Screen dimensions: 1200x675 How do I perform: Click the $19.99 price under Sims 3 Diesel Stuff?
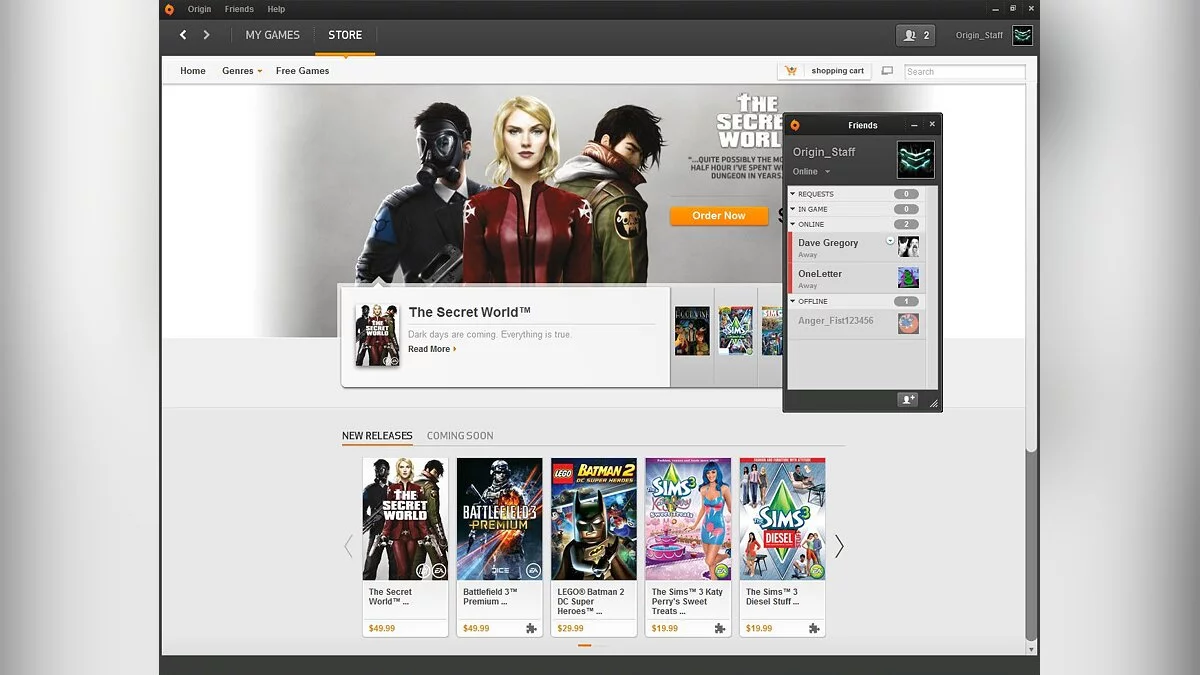[x=759, y=628]
